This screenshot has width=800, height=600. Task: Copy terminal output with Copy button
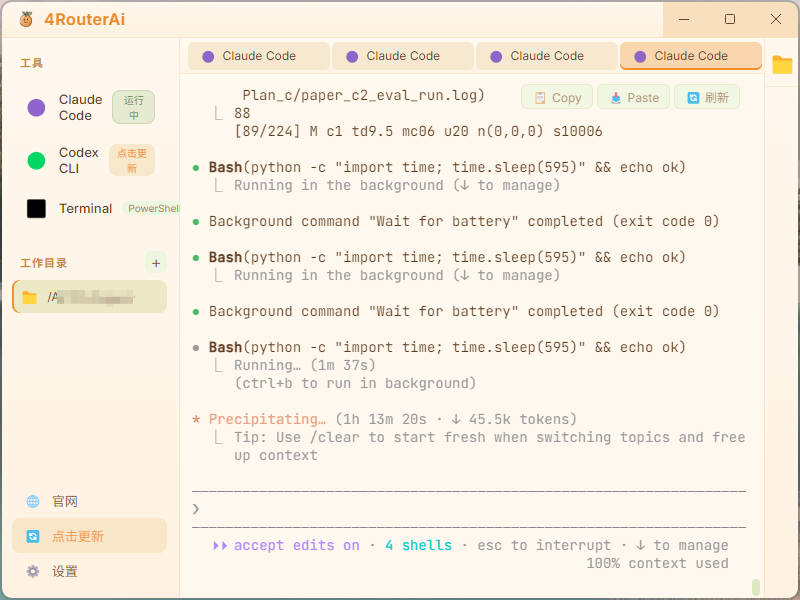tap(557, 97)
